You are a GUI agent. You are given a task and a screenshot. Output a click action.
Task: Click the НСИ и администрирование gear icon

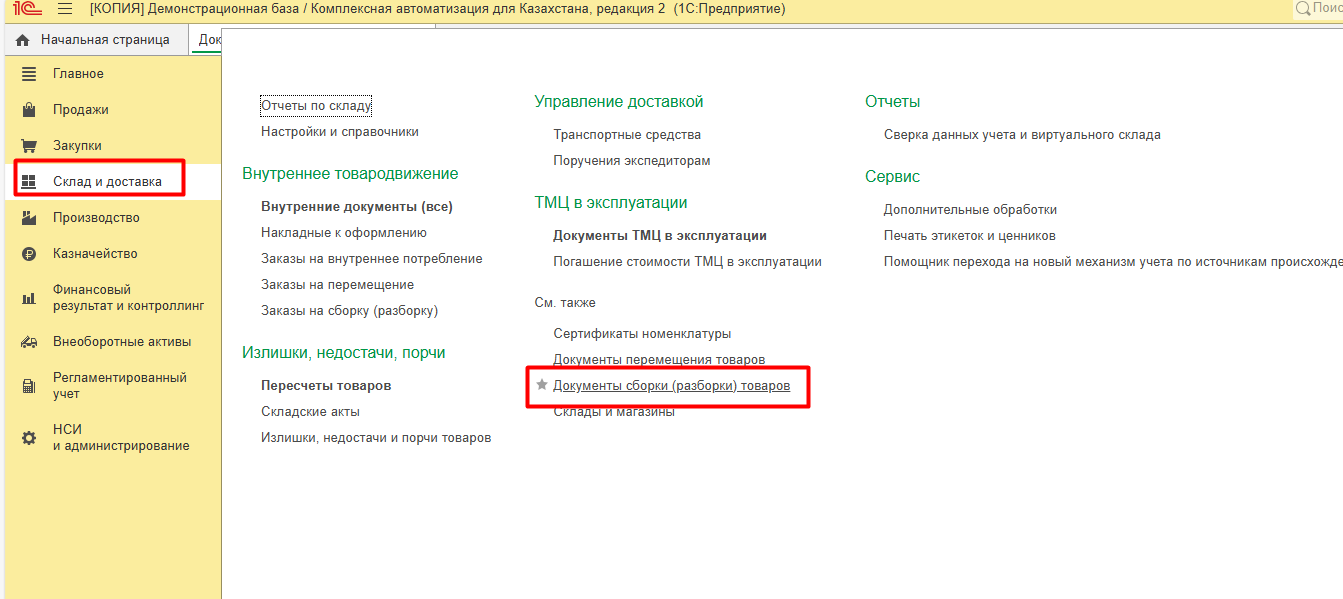(x=29, y=438)
